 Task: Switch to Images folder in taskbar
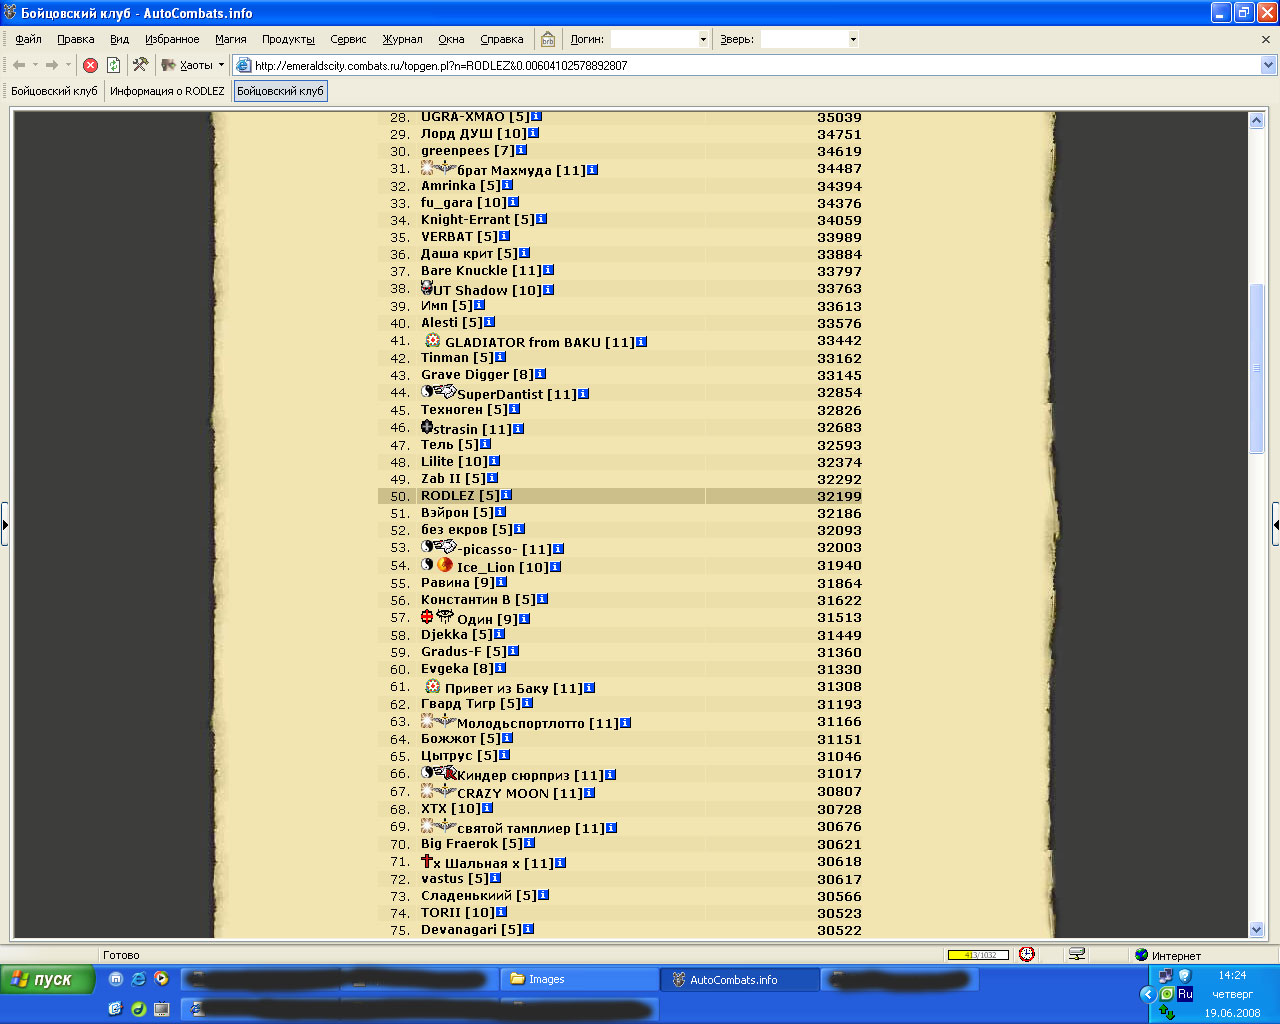coord(579,979)
